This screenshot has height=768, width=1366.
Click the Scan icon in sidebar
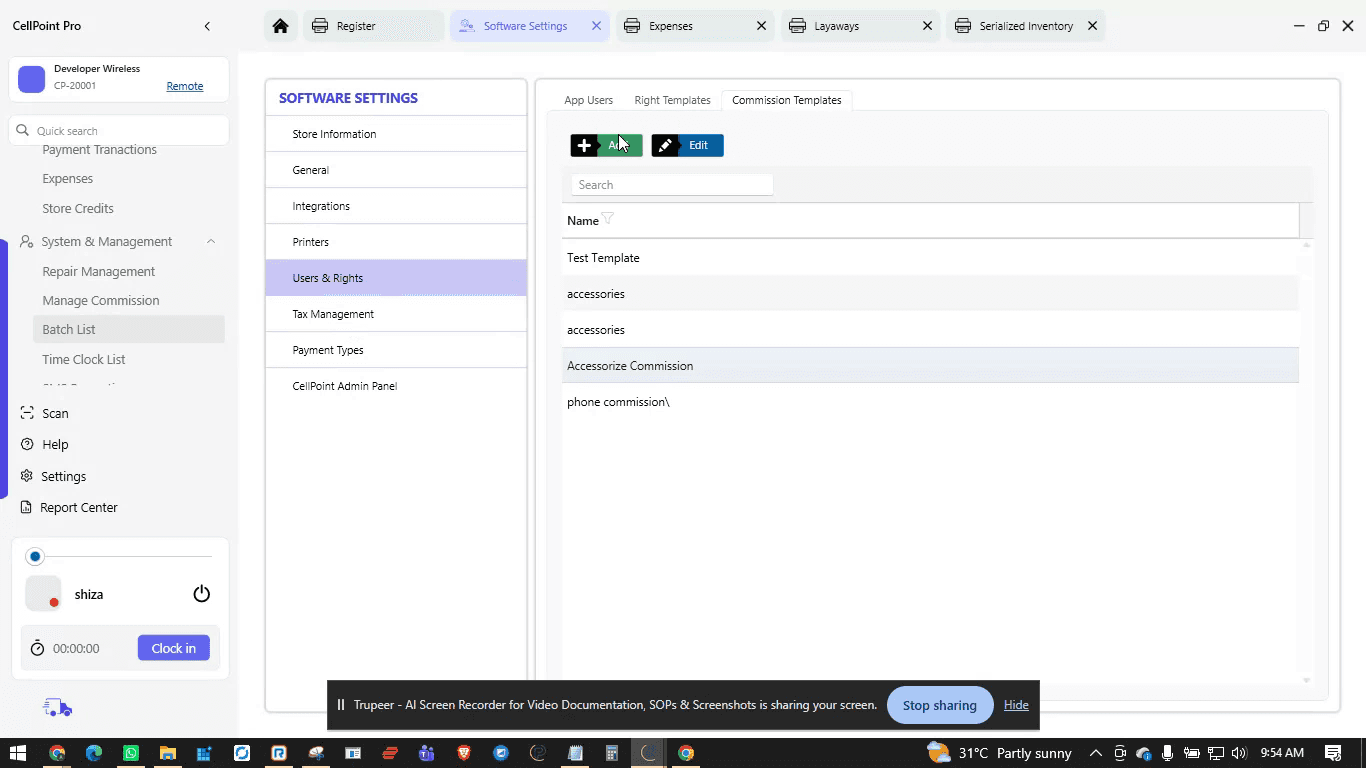tap(27, 413)
